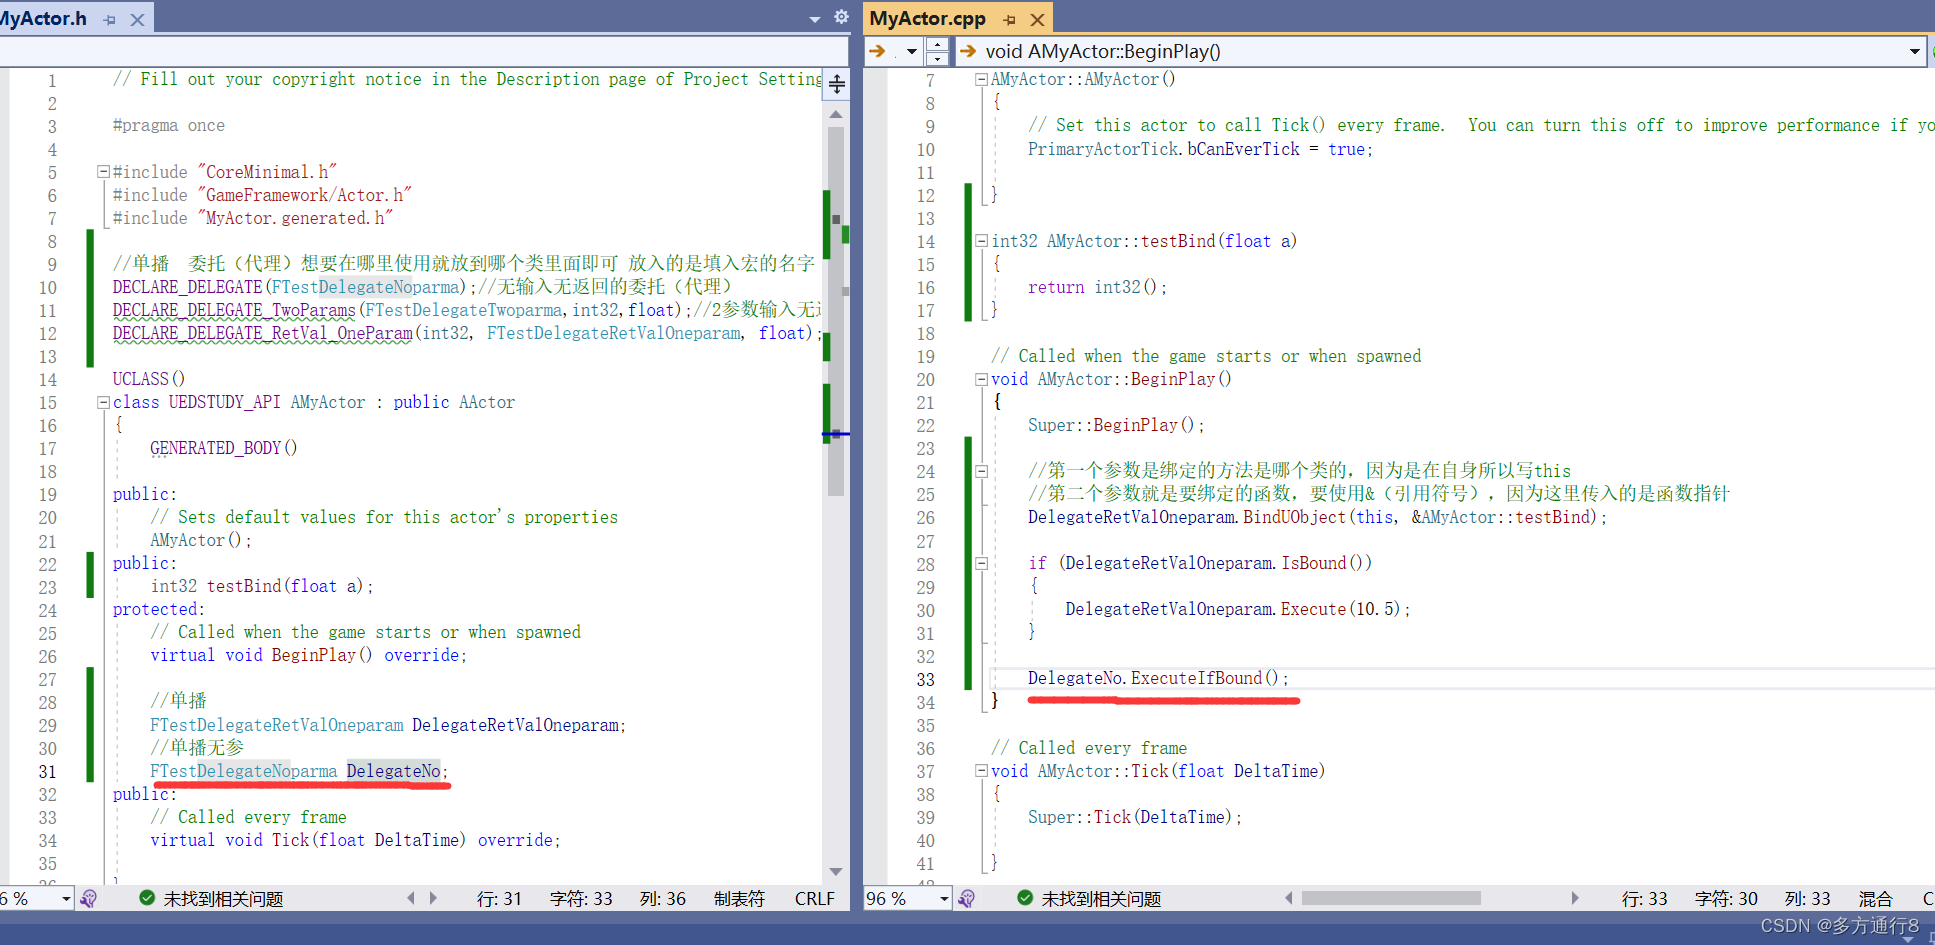Click the green check indicator in right status bar
This screenshot has height=945, width=1935.
pyautogui.click(x=1024, y=898)
